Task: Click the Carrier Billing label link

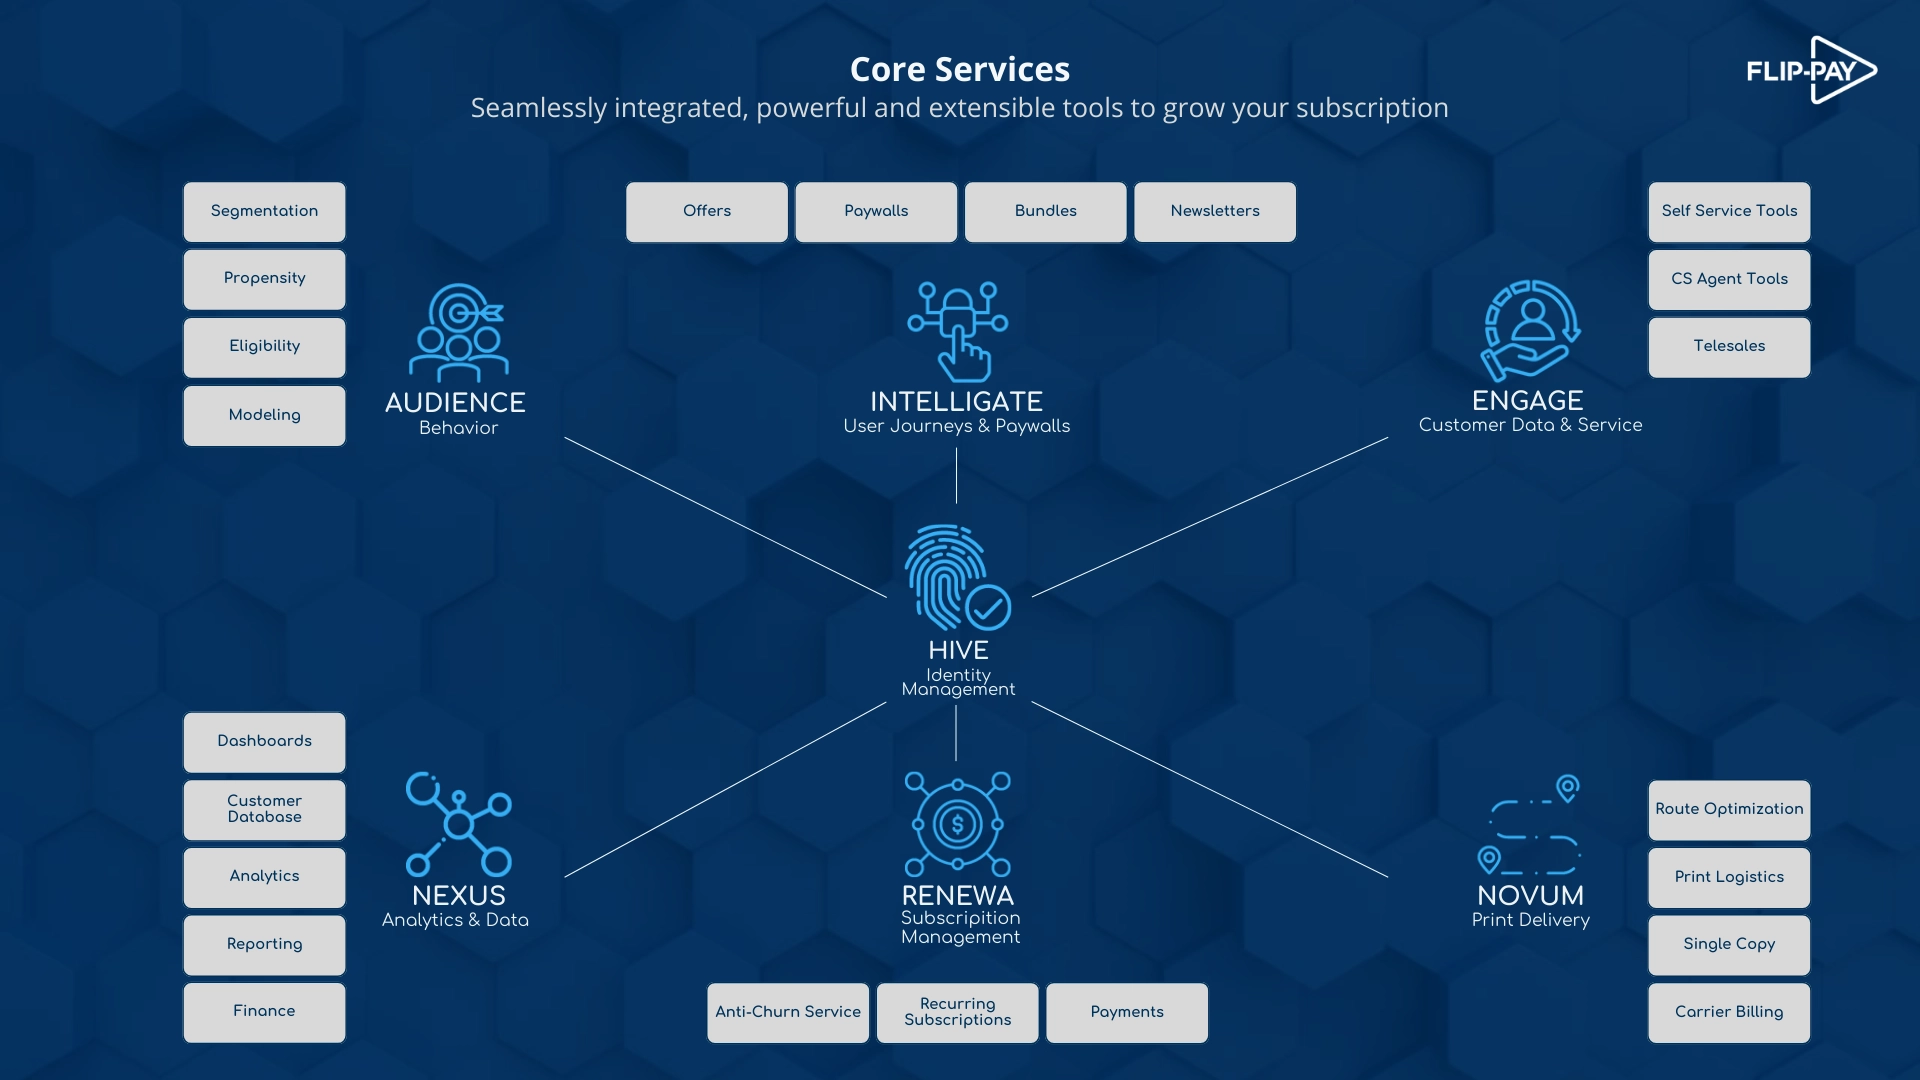Action: [1729, 1013]
